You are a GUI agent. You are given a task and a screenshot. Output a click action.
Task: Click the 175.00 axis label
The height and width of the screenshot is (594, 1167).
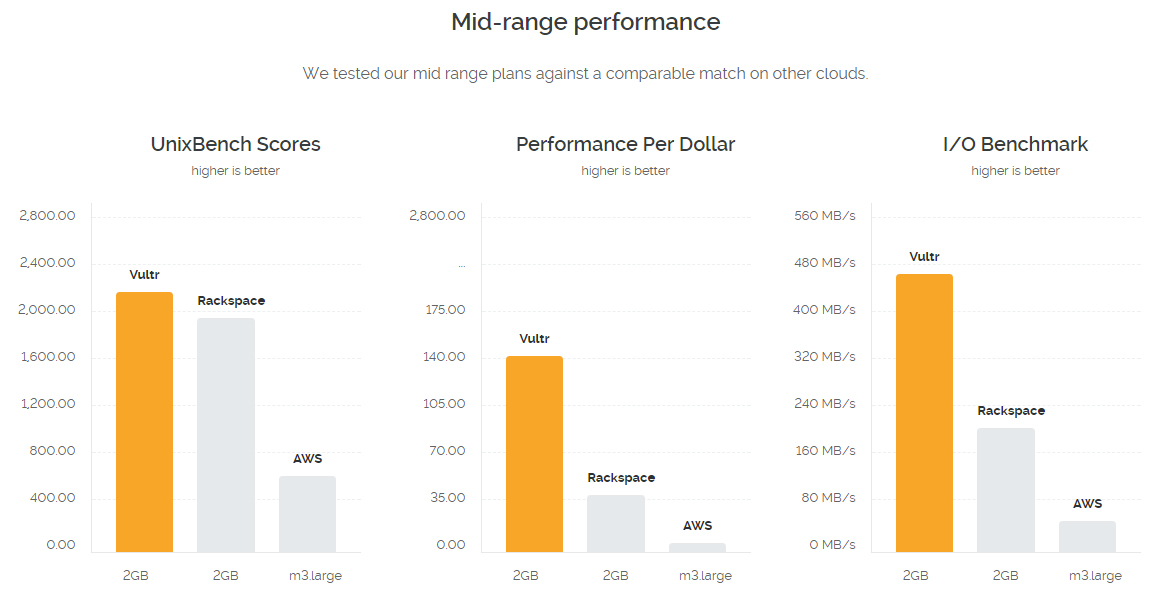[445, 310]
